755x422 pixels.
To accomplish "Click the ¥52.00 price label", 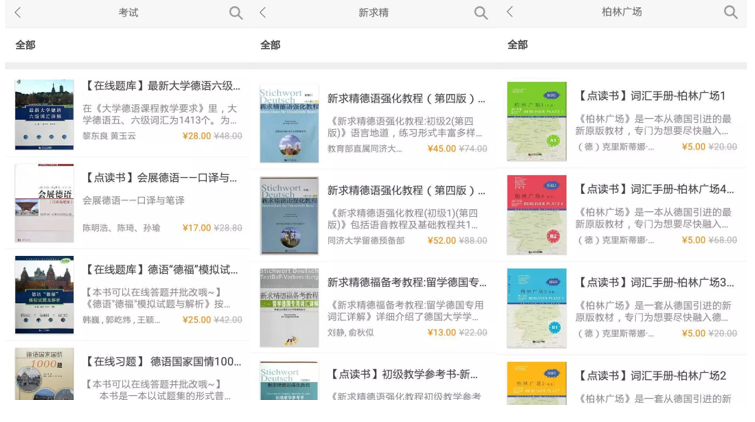I will 442,240.
